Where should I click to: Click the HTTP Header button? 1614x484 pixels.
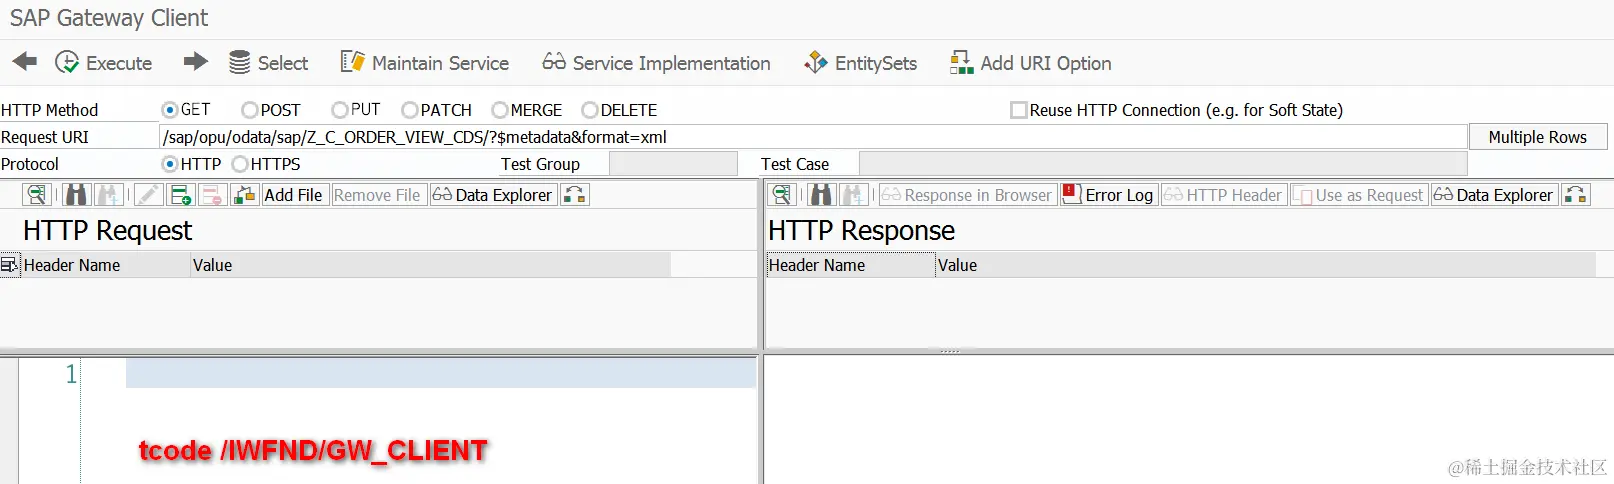coord(1223,195)
